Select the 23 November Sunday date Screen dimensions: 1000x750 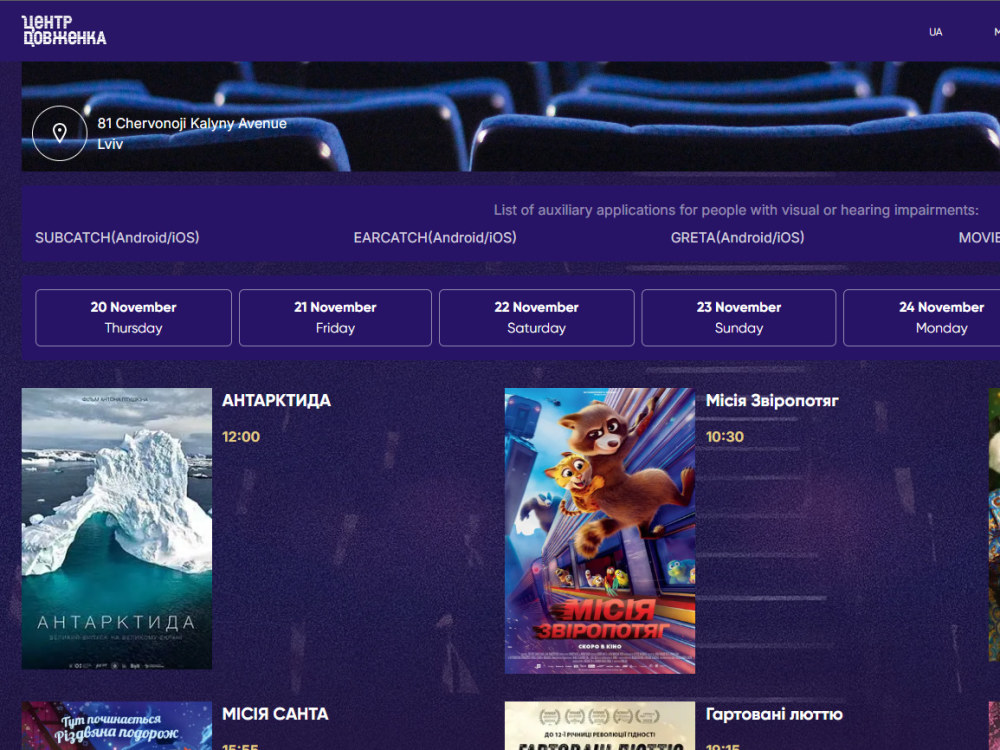739,318
